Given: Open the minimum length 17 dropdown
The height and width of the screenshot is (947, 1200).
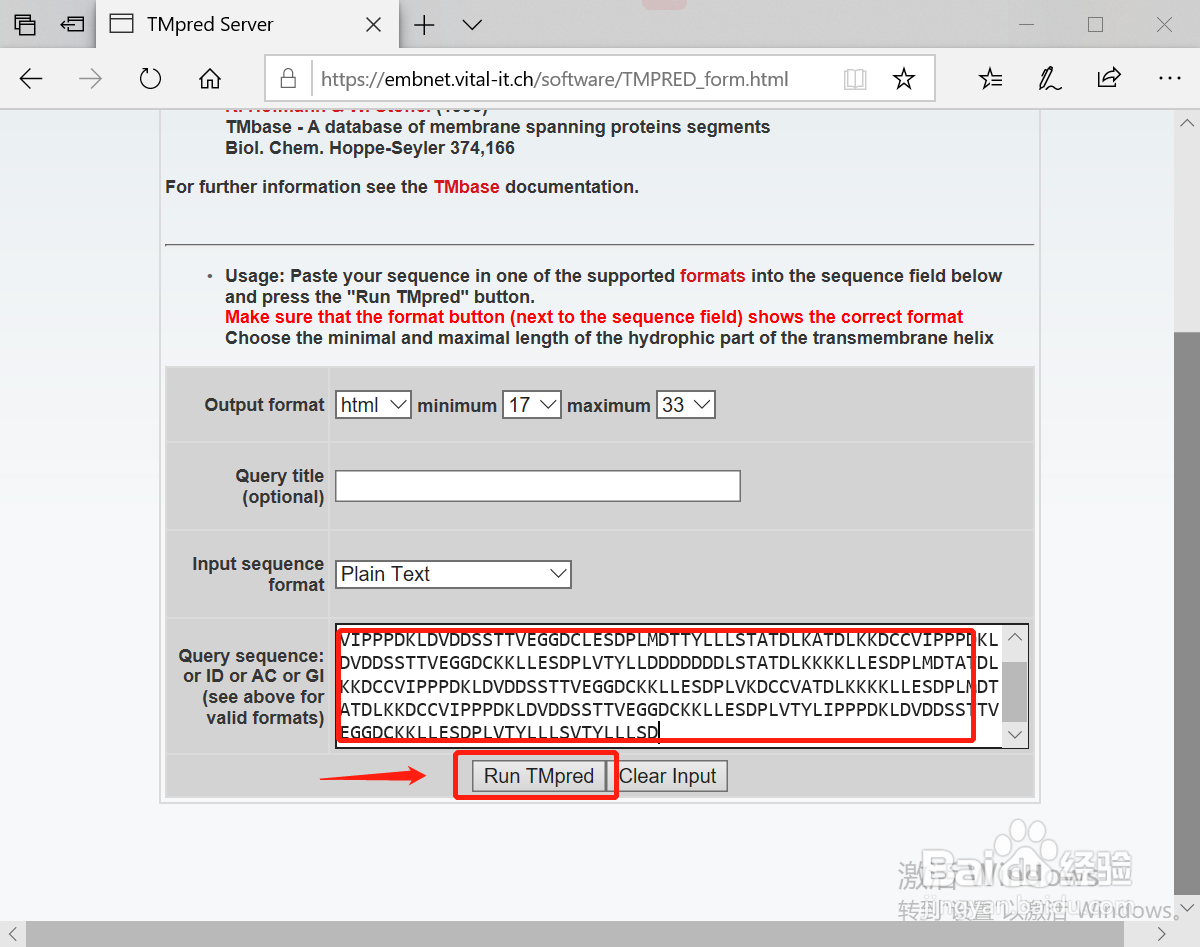Looking at the screenshot, I should [532, 405].
